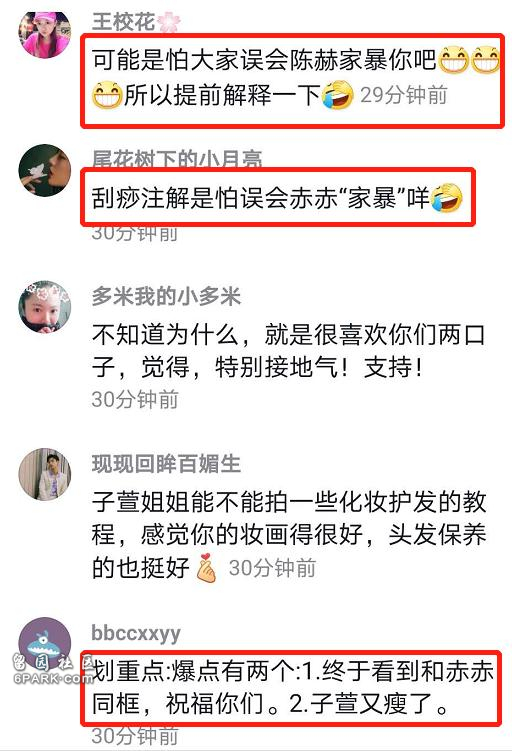Click the finger heart emoji after 的也挺好

[206, 568]
